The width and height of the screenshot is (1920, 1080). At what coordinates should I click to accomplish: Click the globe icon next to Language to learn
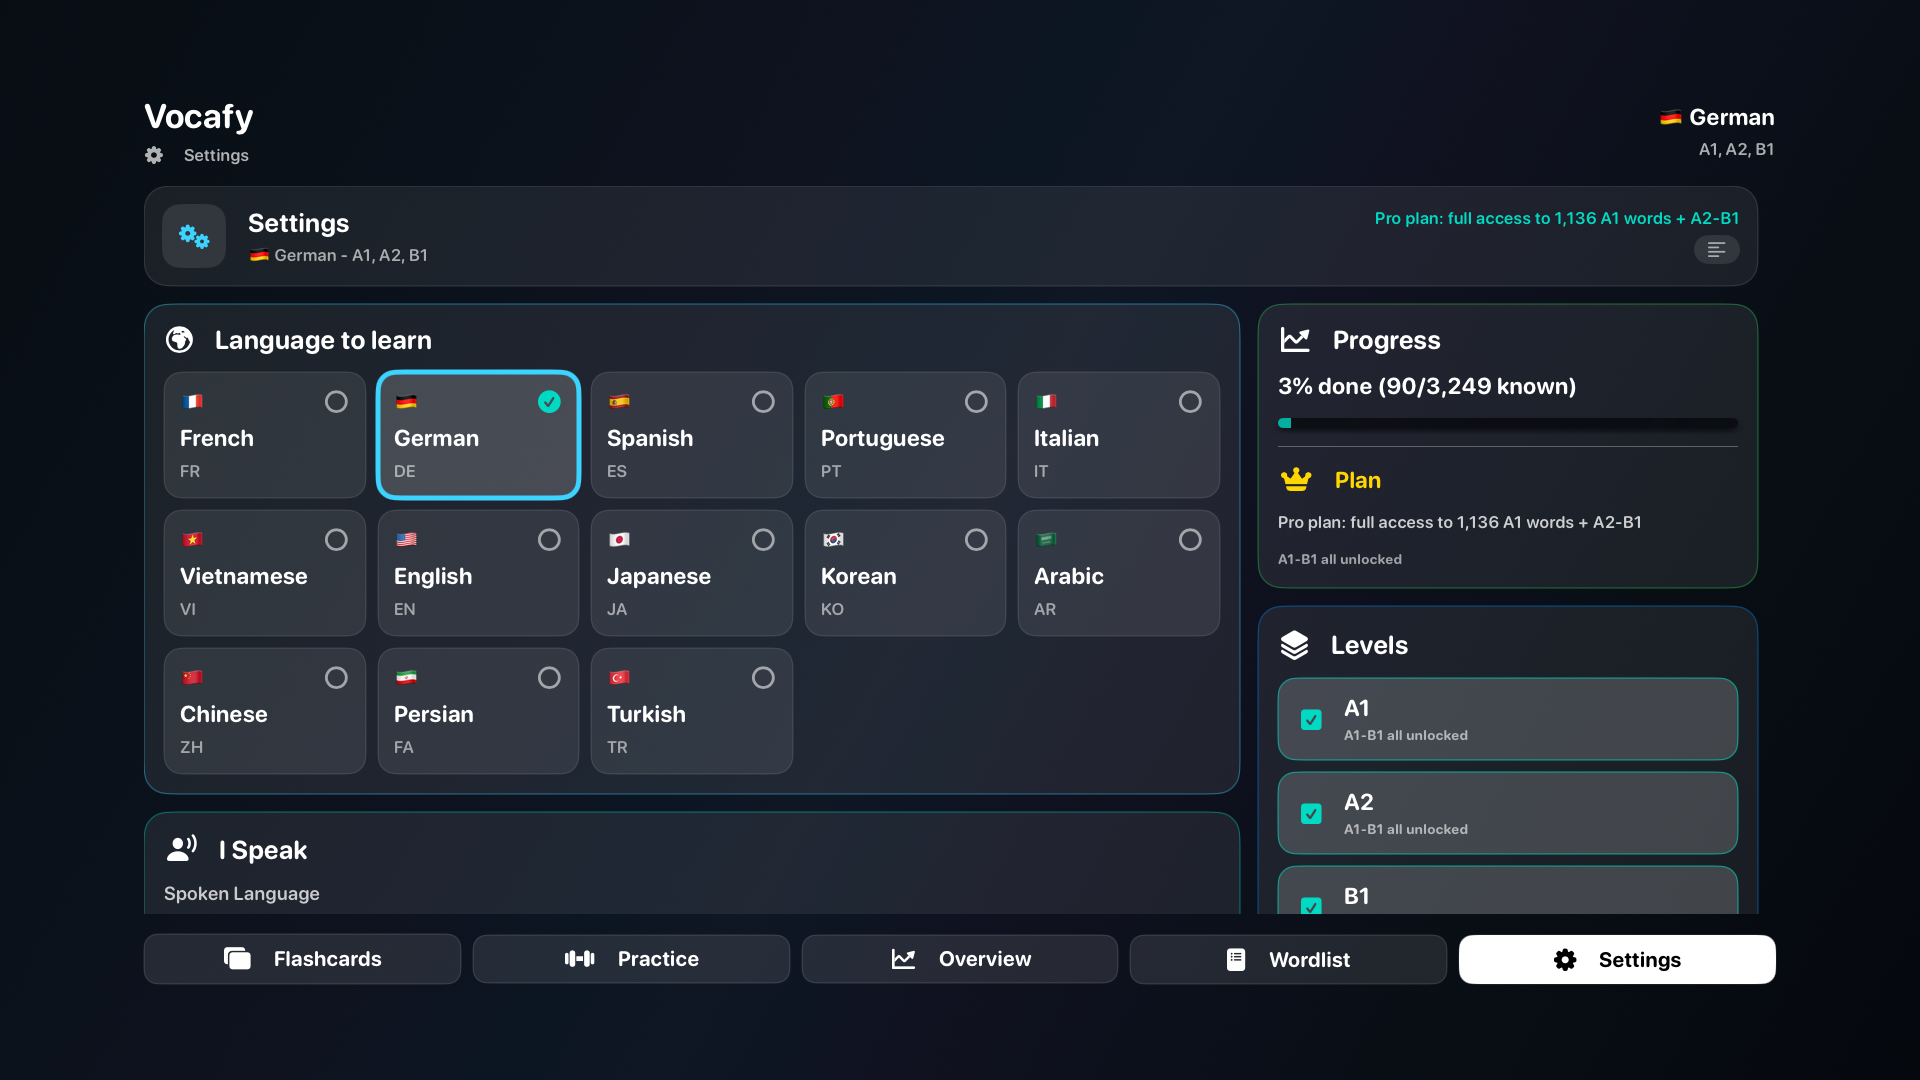(x=180, y=340)
